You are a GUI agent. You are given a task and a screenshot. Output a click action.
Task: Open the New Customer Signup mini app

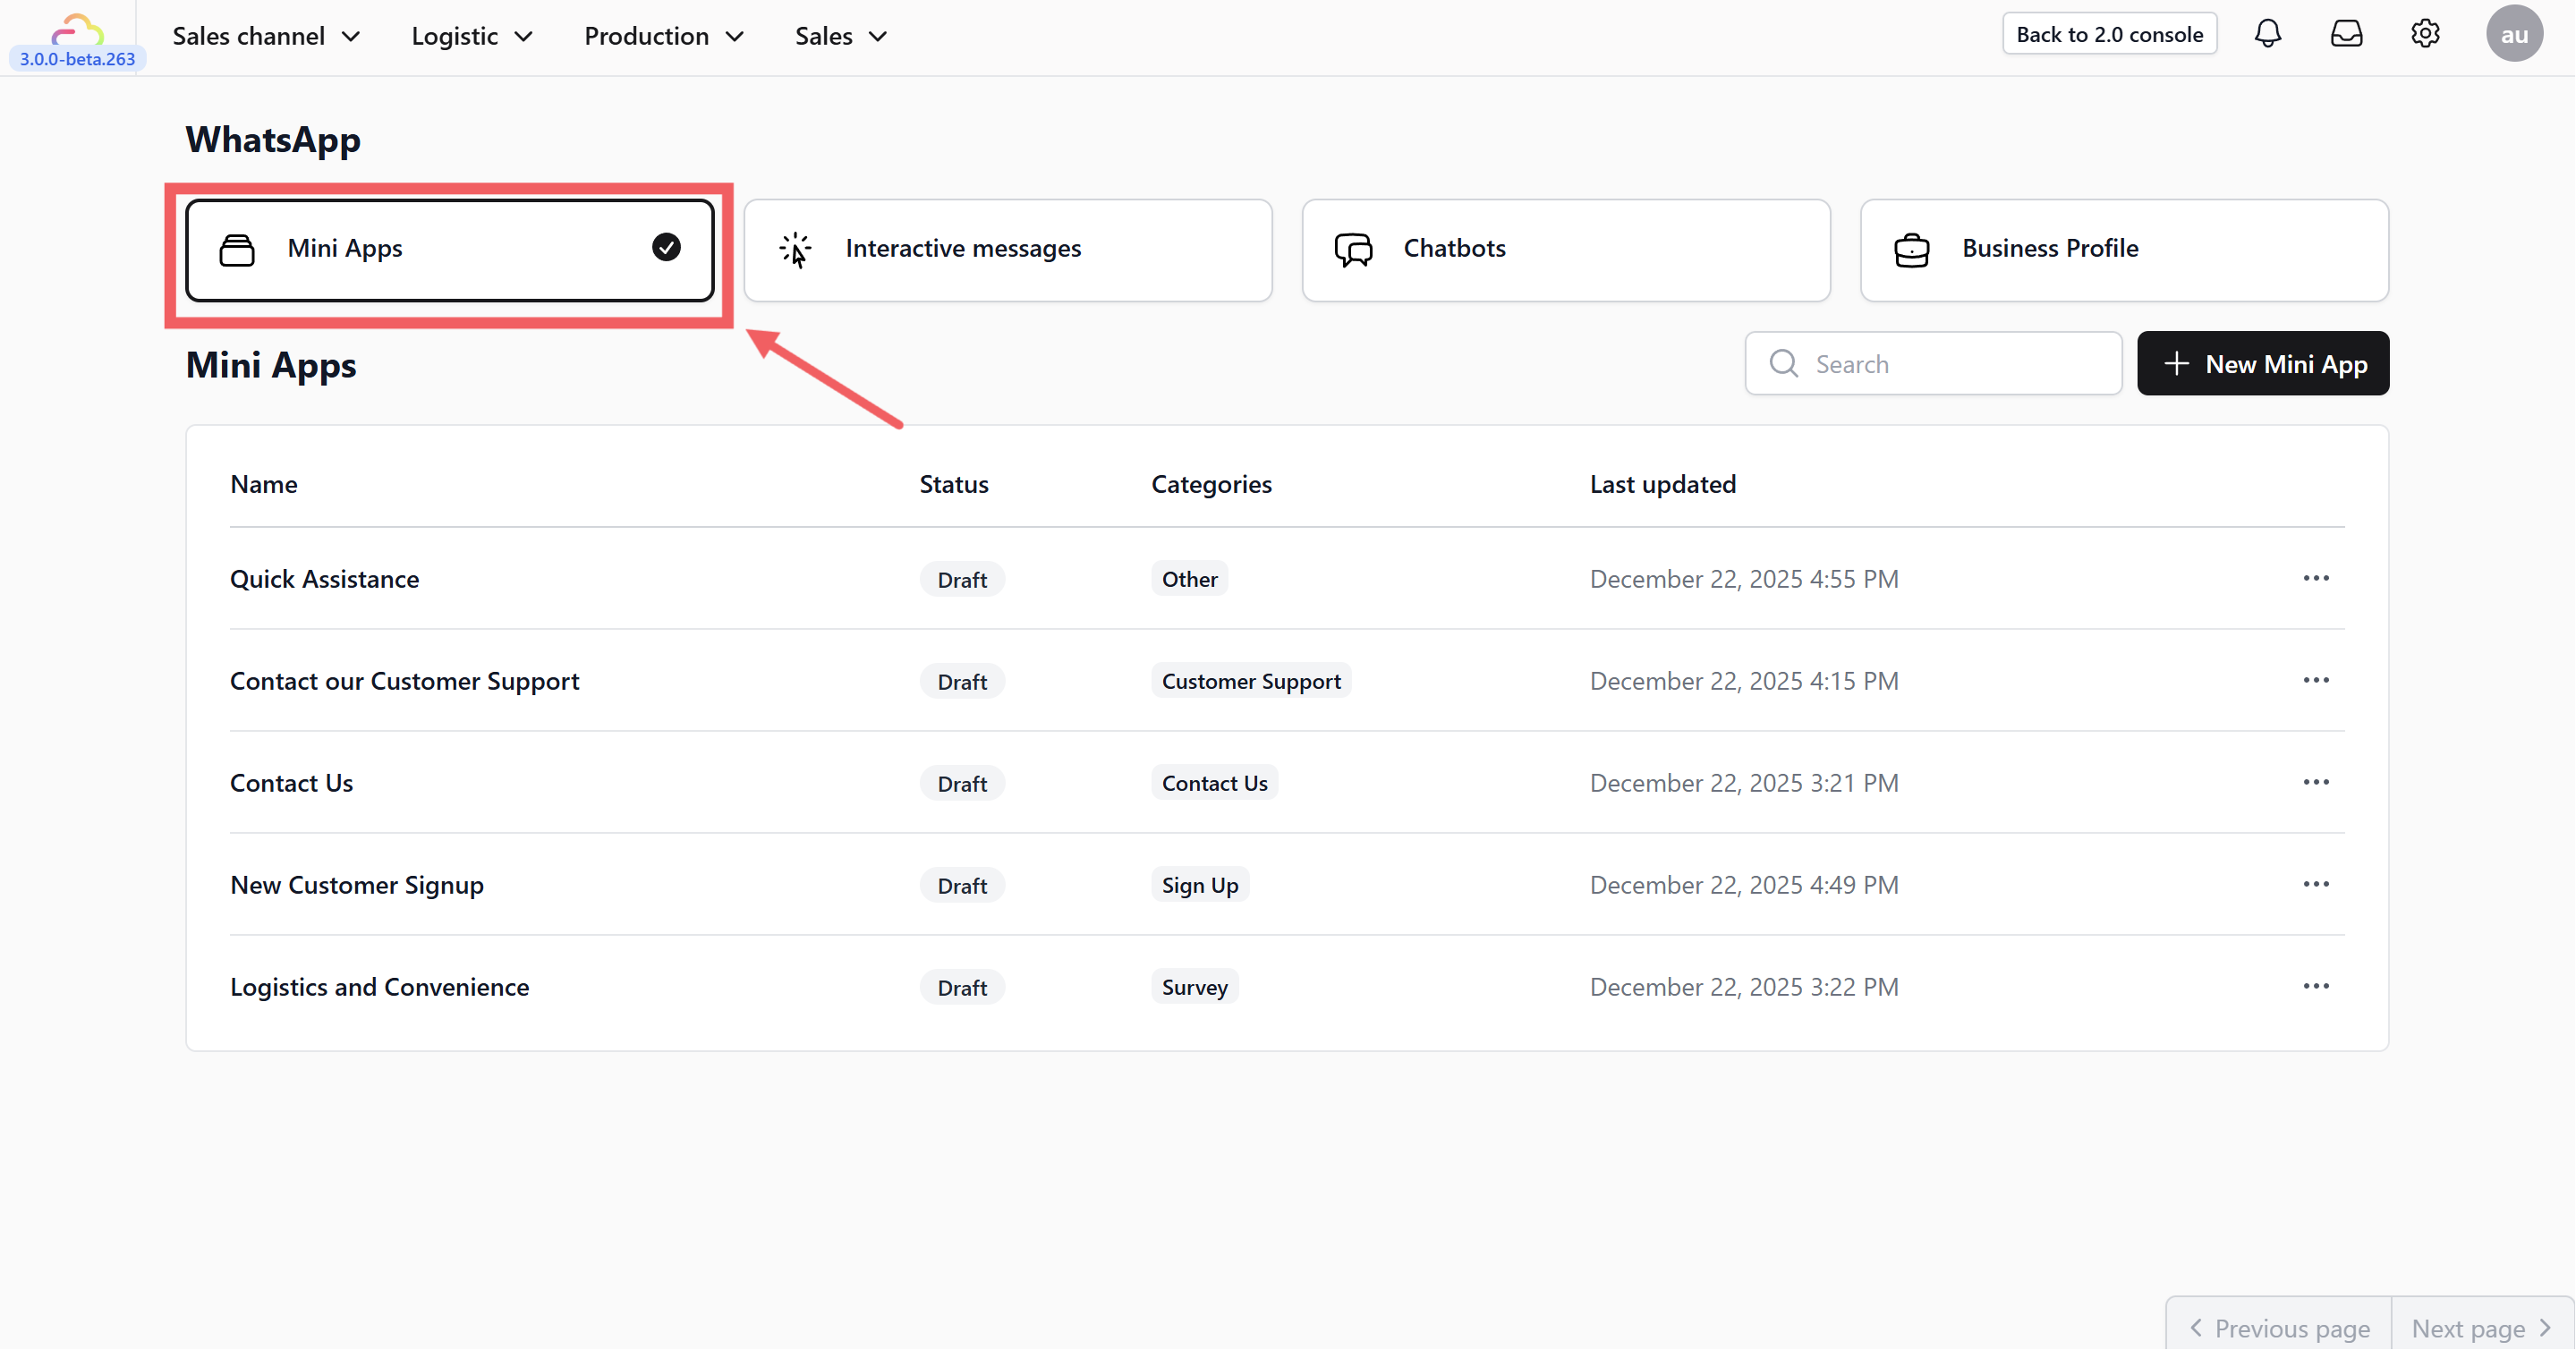coord(357,885)
